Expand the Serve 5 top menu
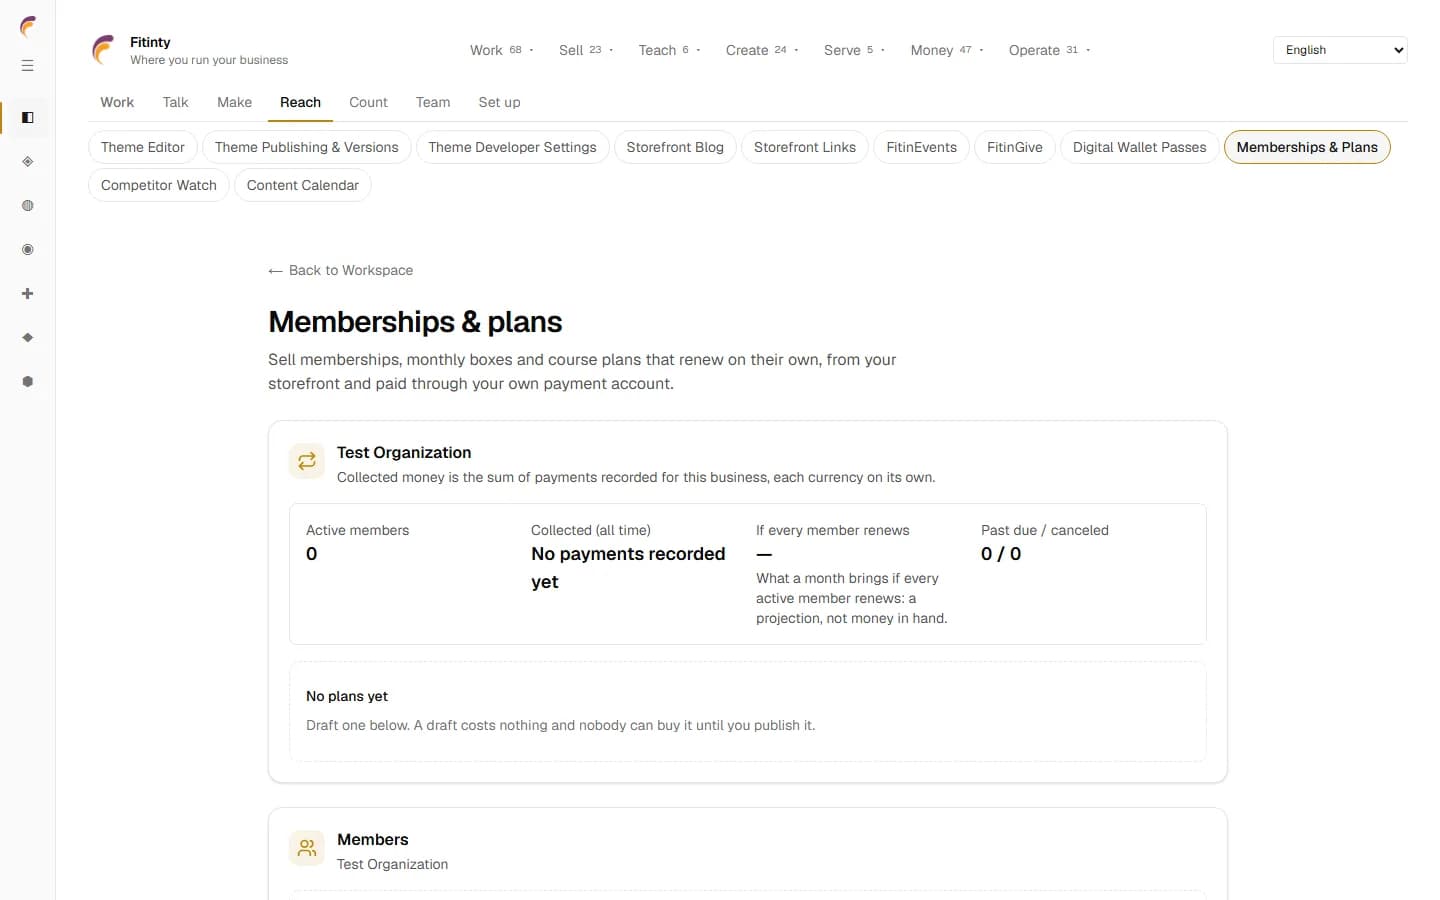The height and width of the screenshot is (900, 1440). [x=854, y=50]
